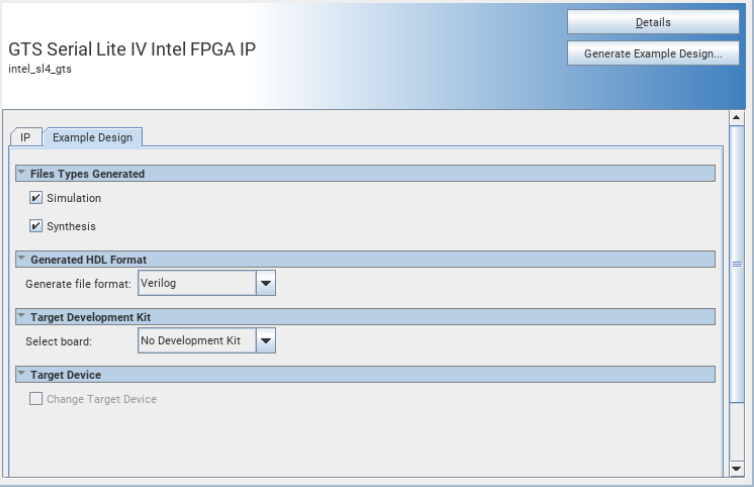Collapse the Generated HDL Format section triangle
754x487 pixels.
click(x=21, y=259)
